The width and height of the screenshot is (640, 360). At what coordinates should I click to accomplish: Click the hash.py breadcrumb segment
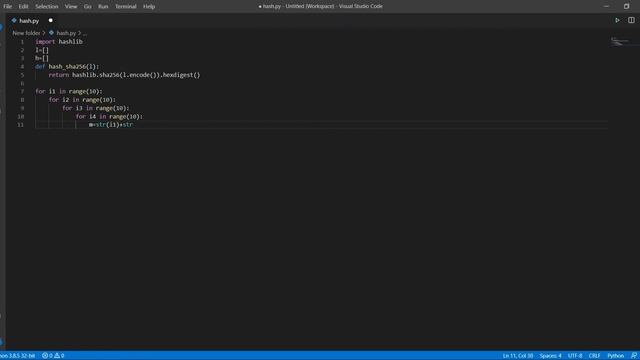point(66,33)
